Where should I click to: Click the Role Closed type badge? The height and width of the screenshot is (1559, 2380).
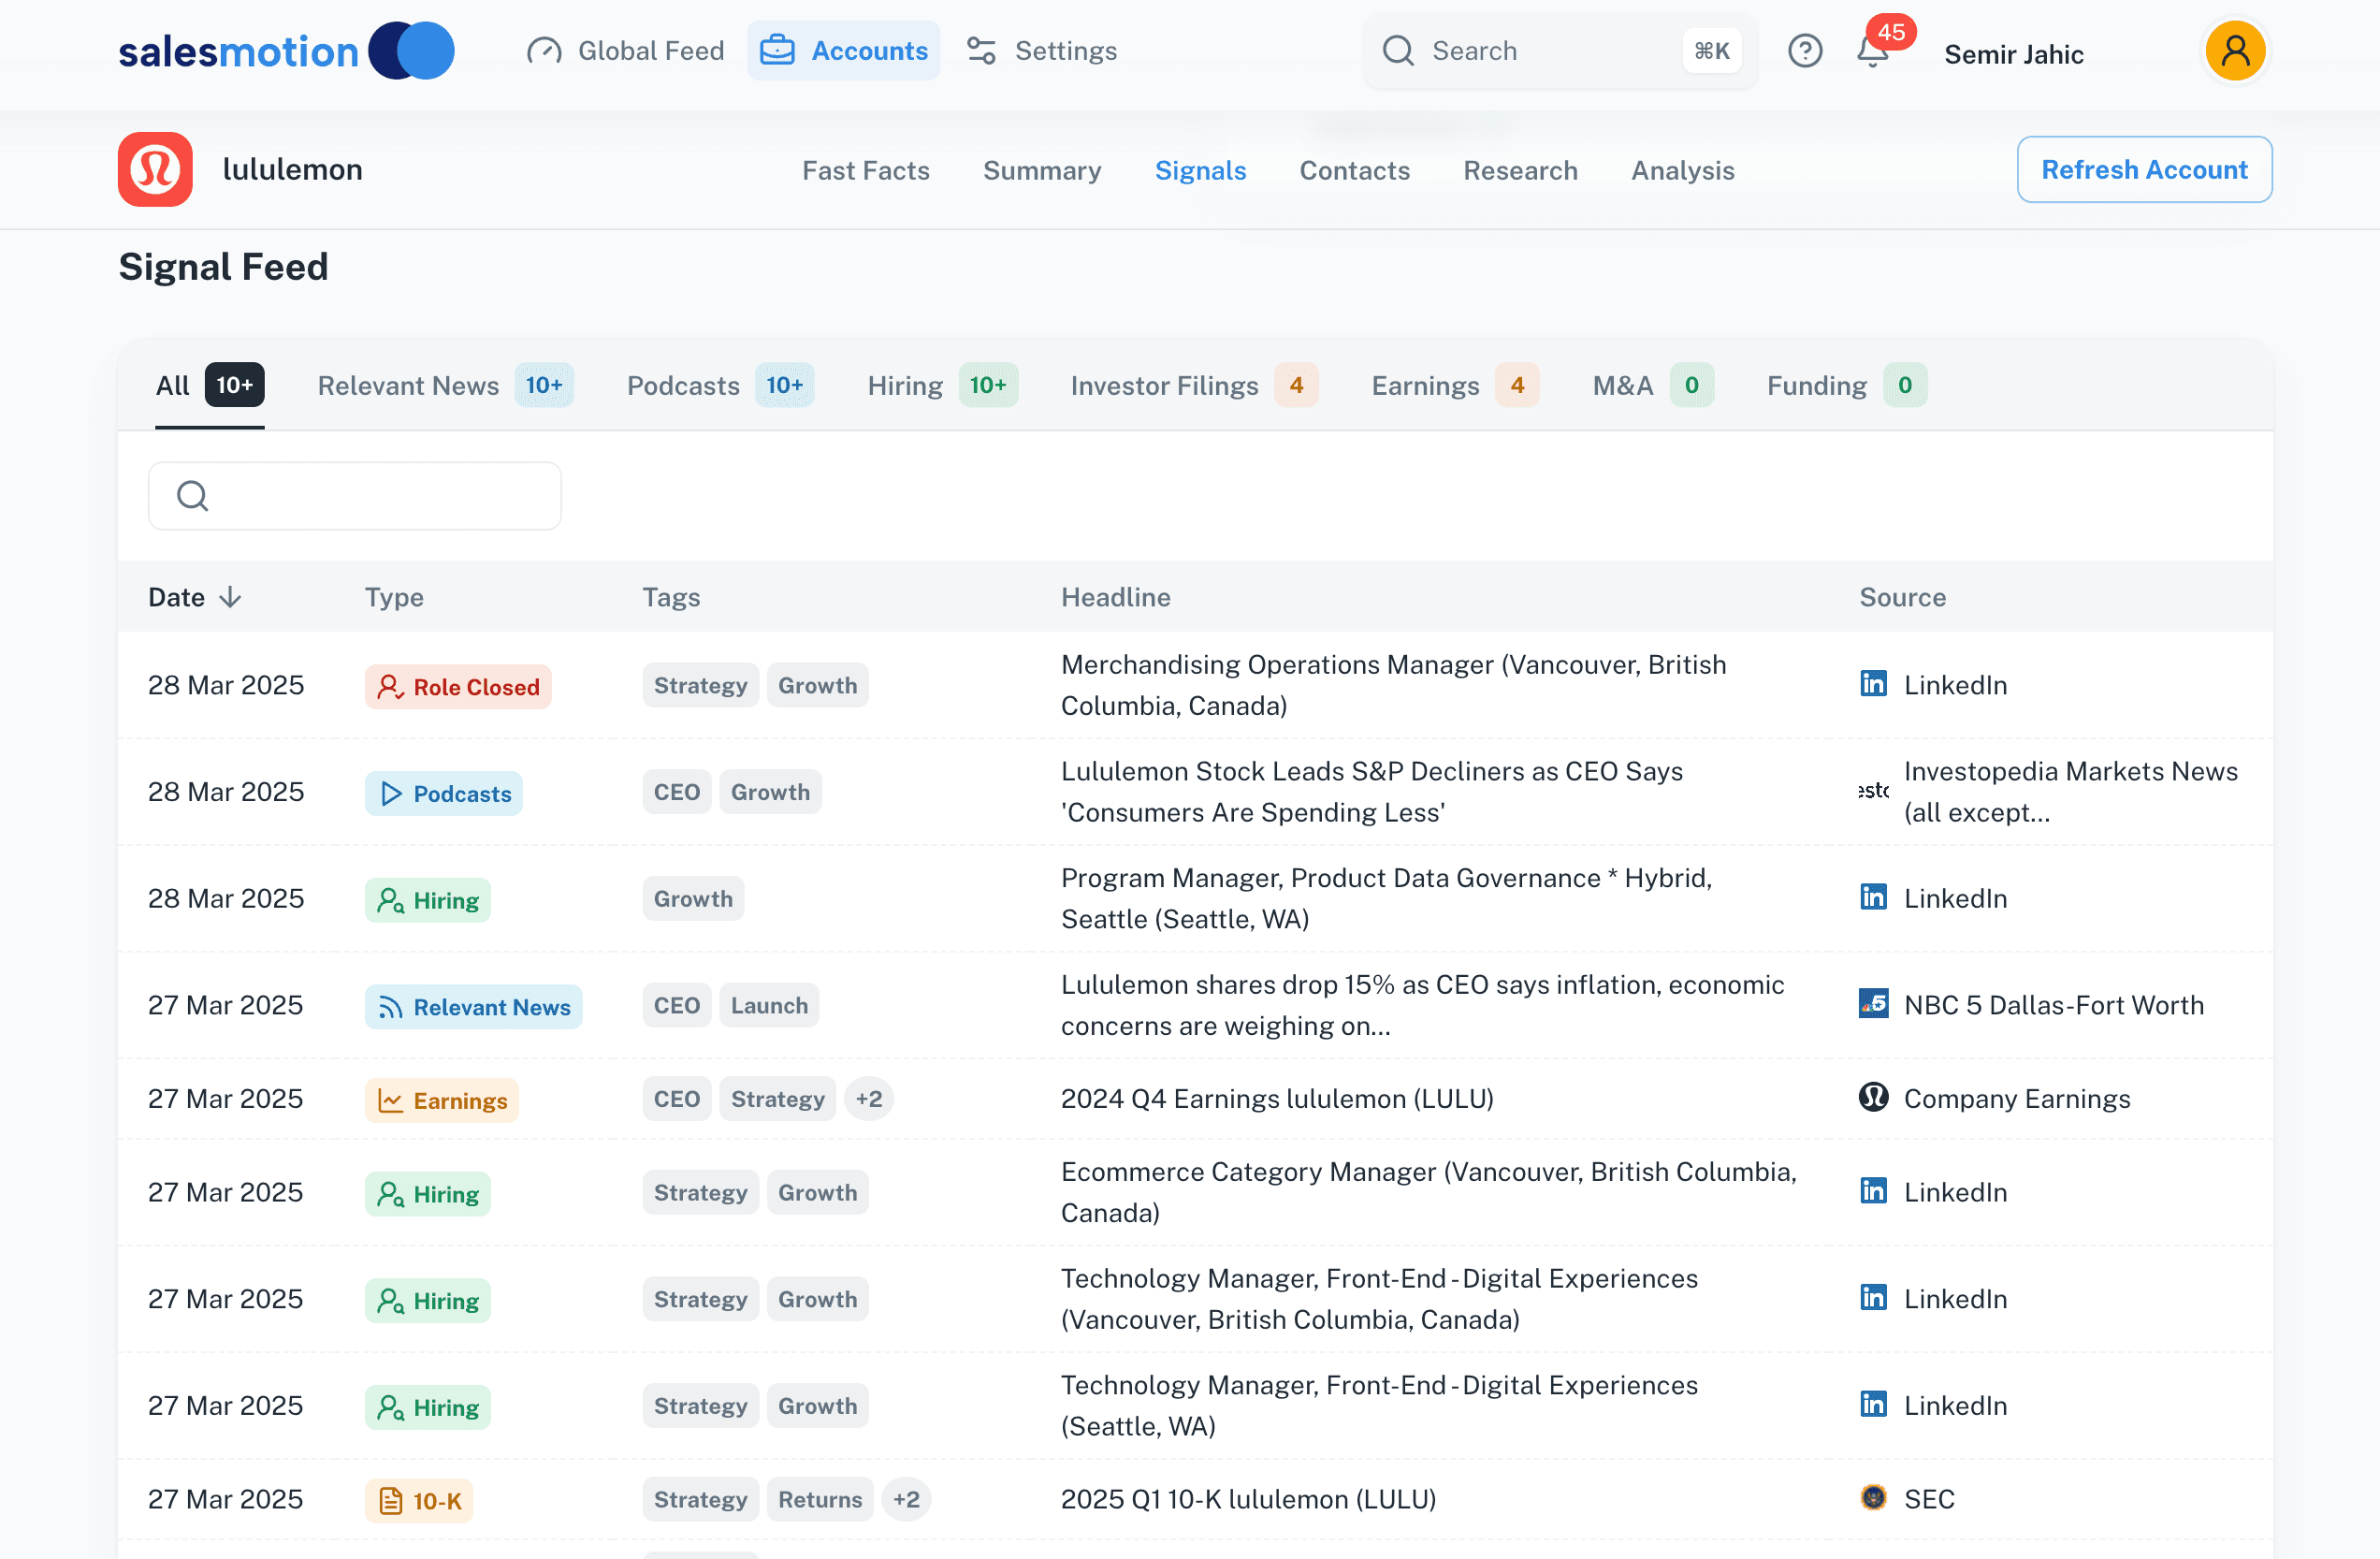click(x=458, y=687)
